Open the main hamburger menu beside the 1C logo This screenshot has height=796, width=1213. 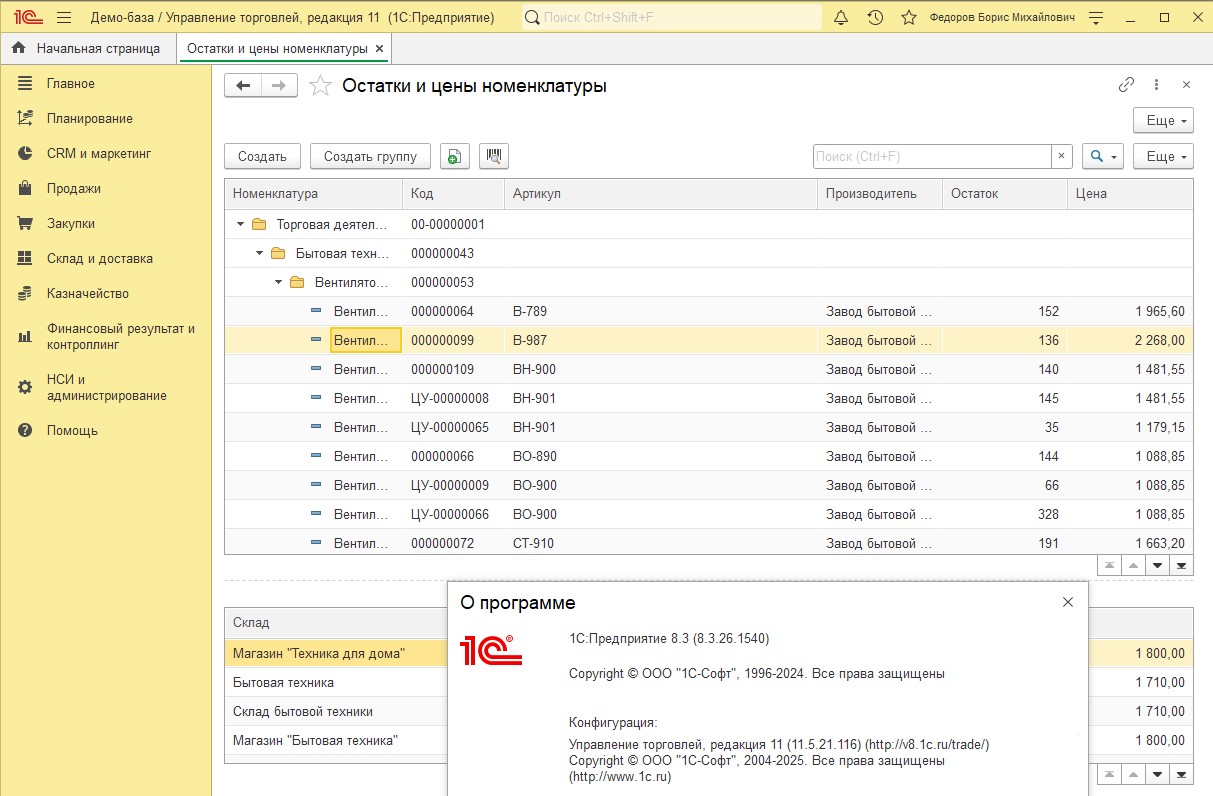coord(65,17)
